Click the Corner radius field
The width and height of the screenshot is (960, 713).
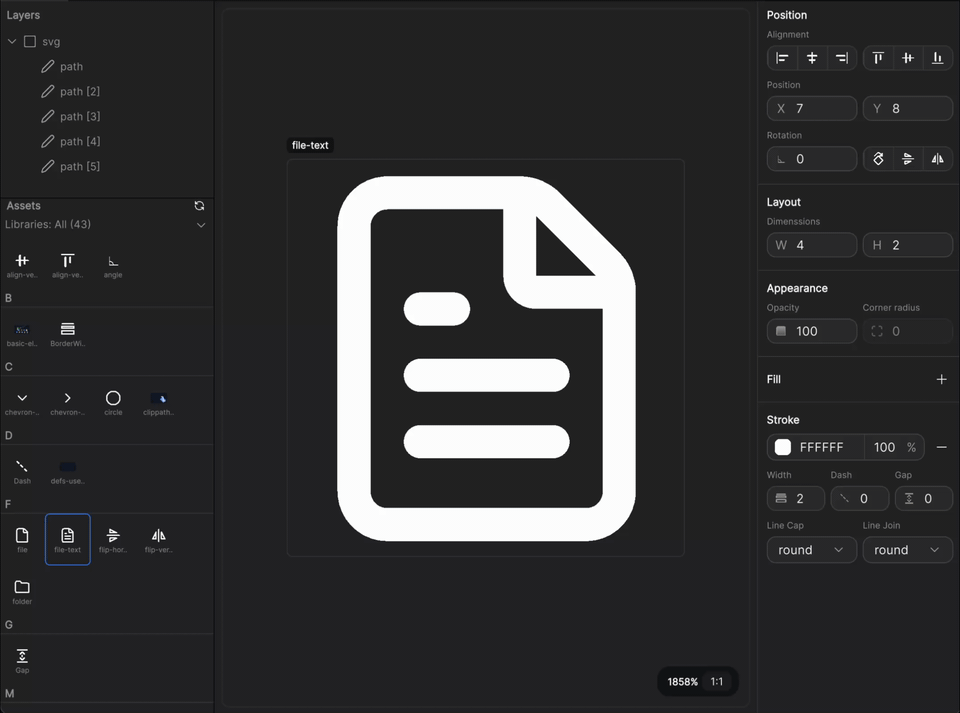coord(907,331)
